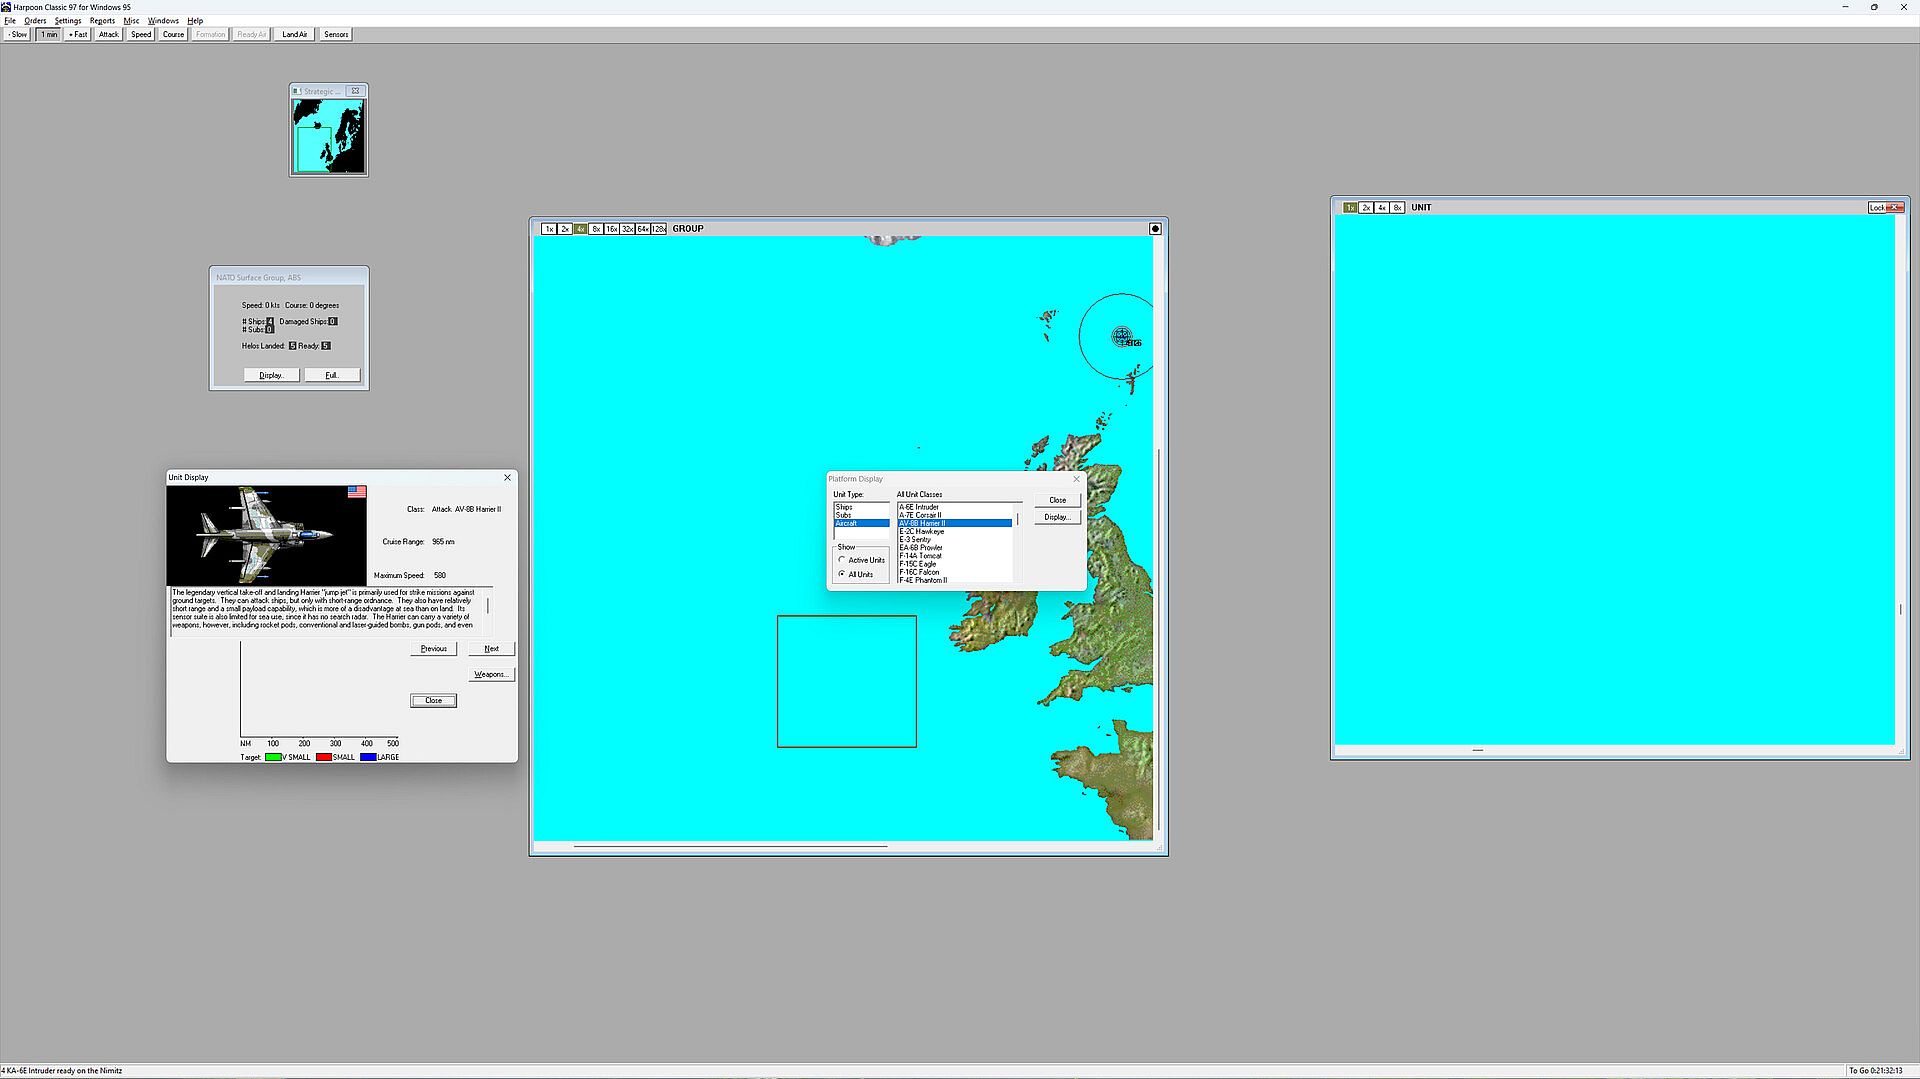Click Close in Platform Display dialog
The image size is (1920, 1079).
[1057, 500]
